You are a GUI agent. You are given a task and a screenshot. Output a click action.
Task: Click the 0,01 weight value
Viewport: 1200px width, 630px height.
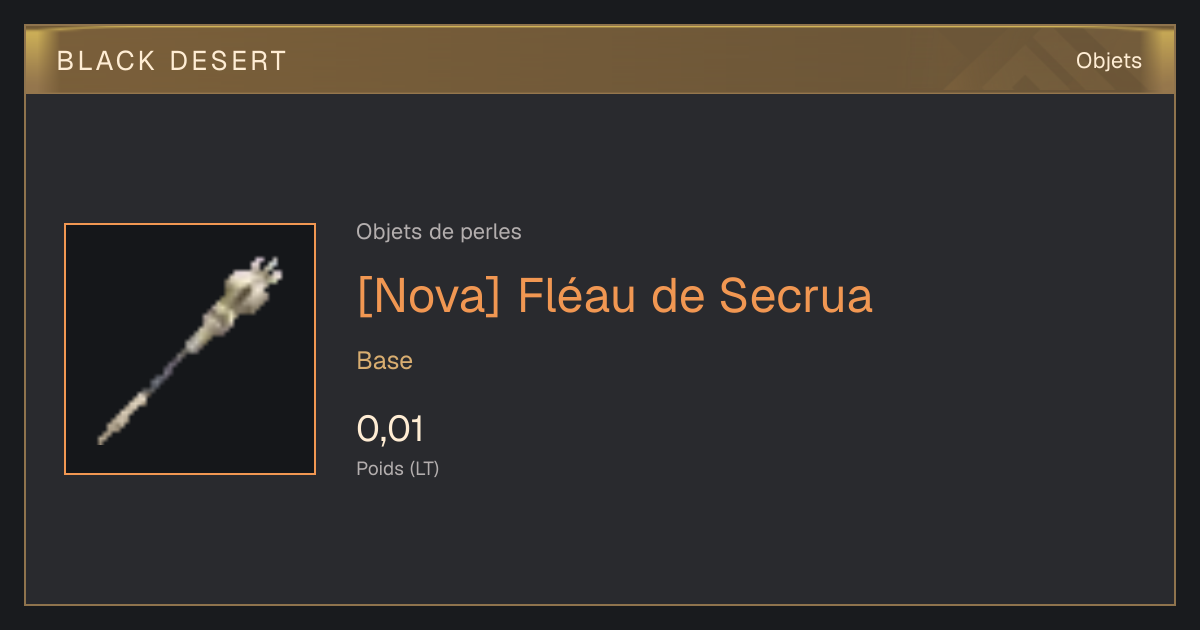(x=390, y=429)
